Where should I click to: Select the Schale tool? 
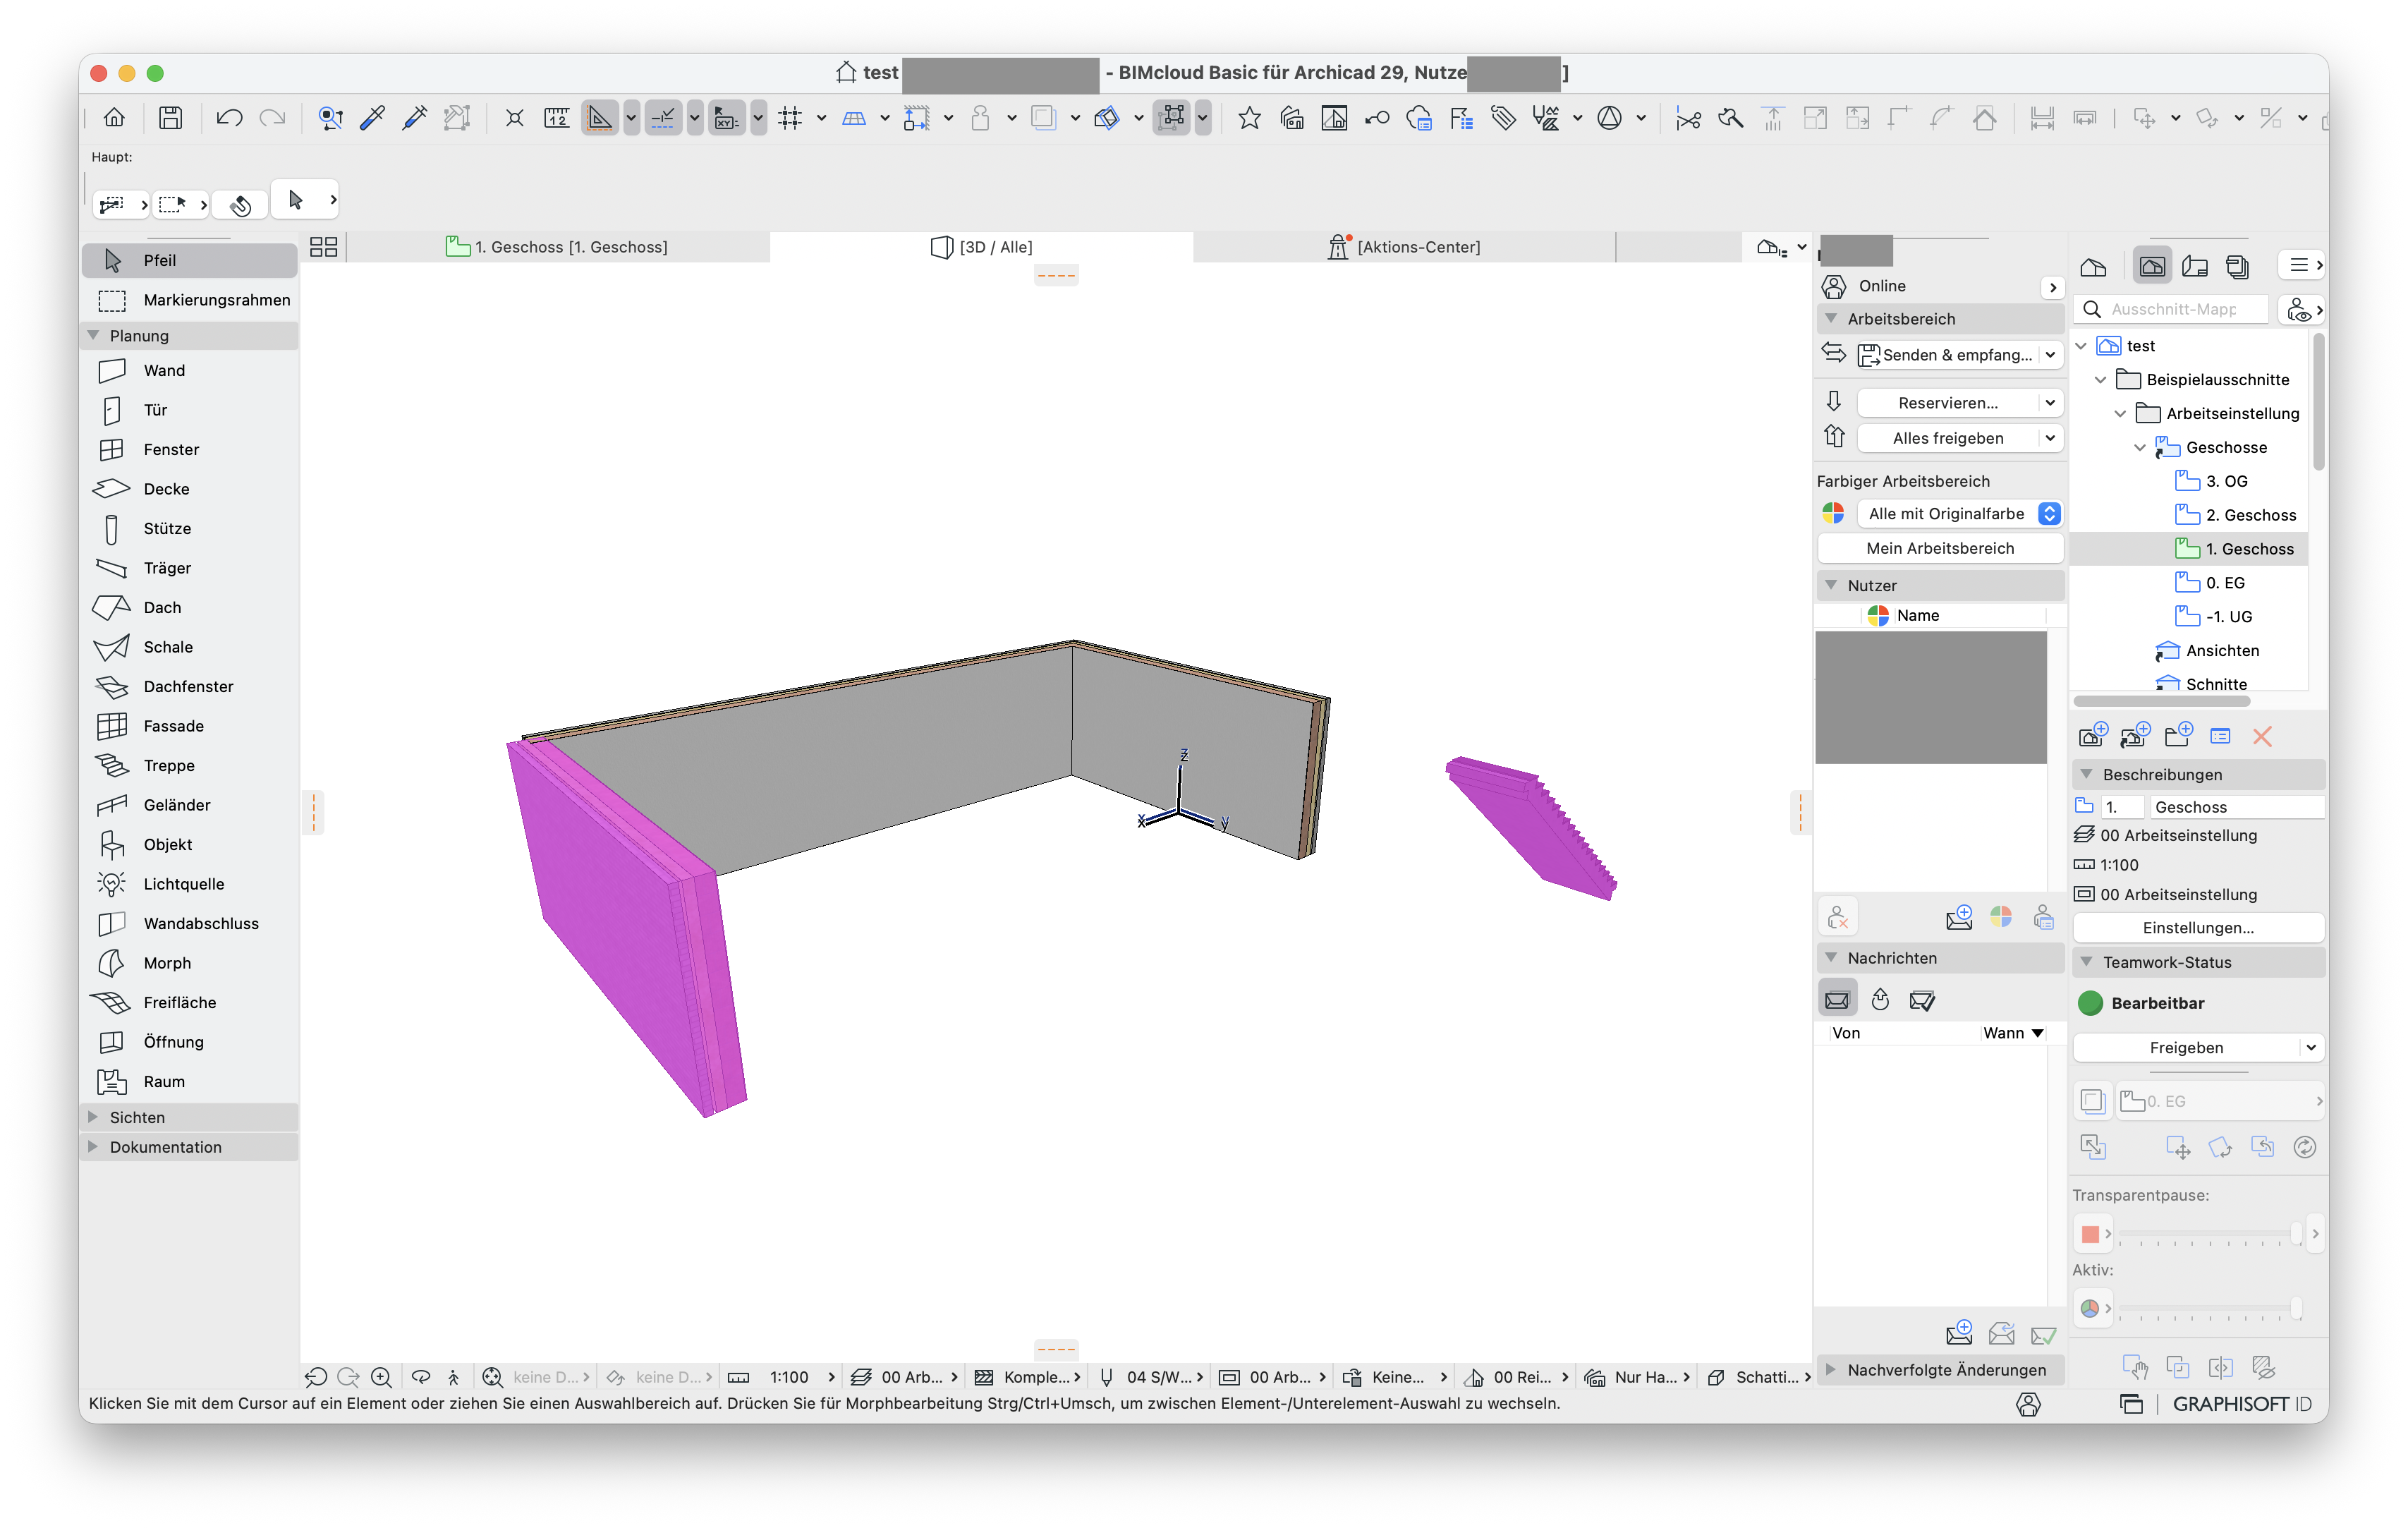189,647
